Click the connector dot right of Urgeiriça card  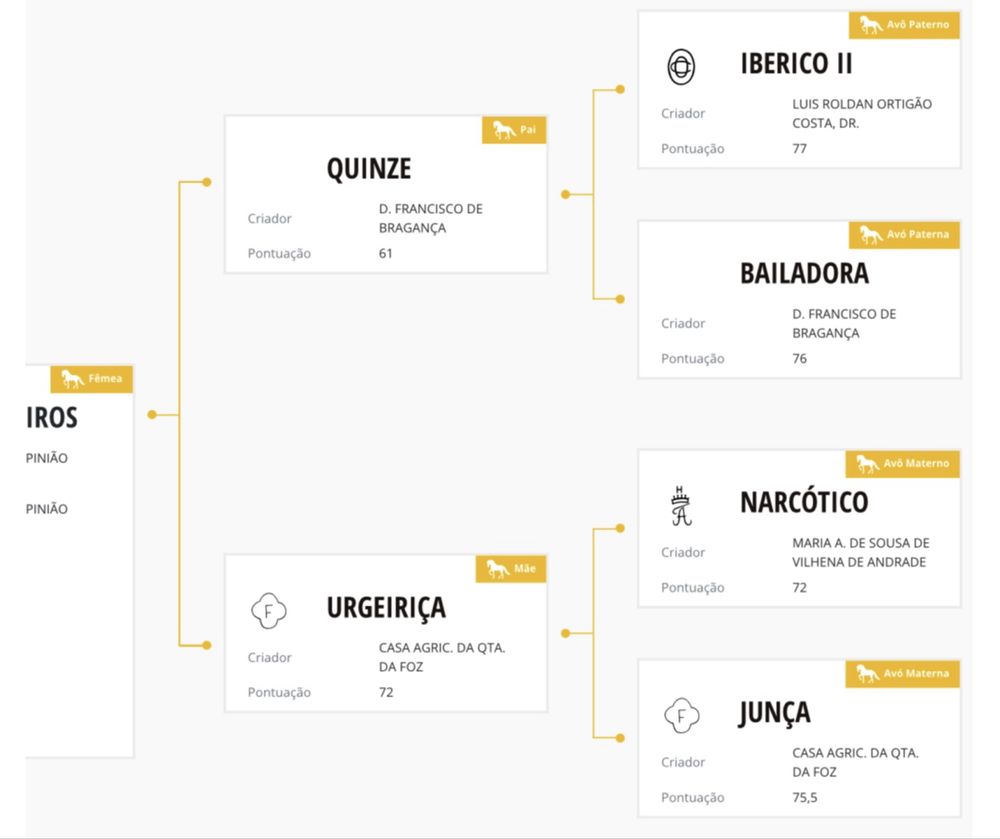coord(565,633)
